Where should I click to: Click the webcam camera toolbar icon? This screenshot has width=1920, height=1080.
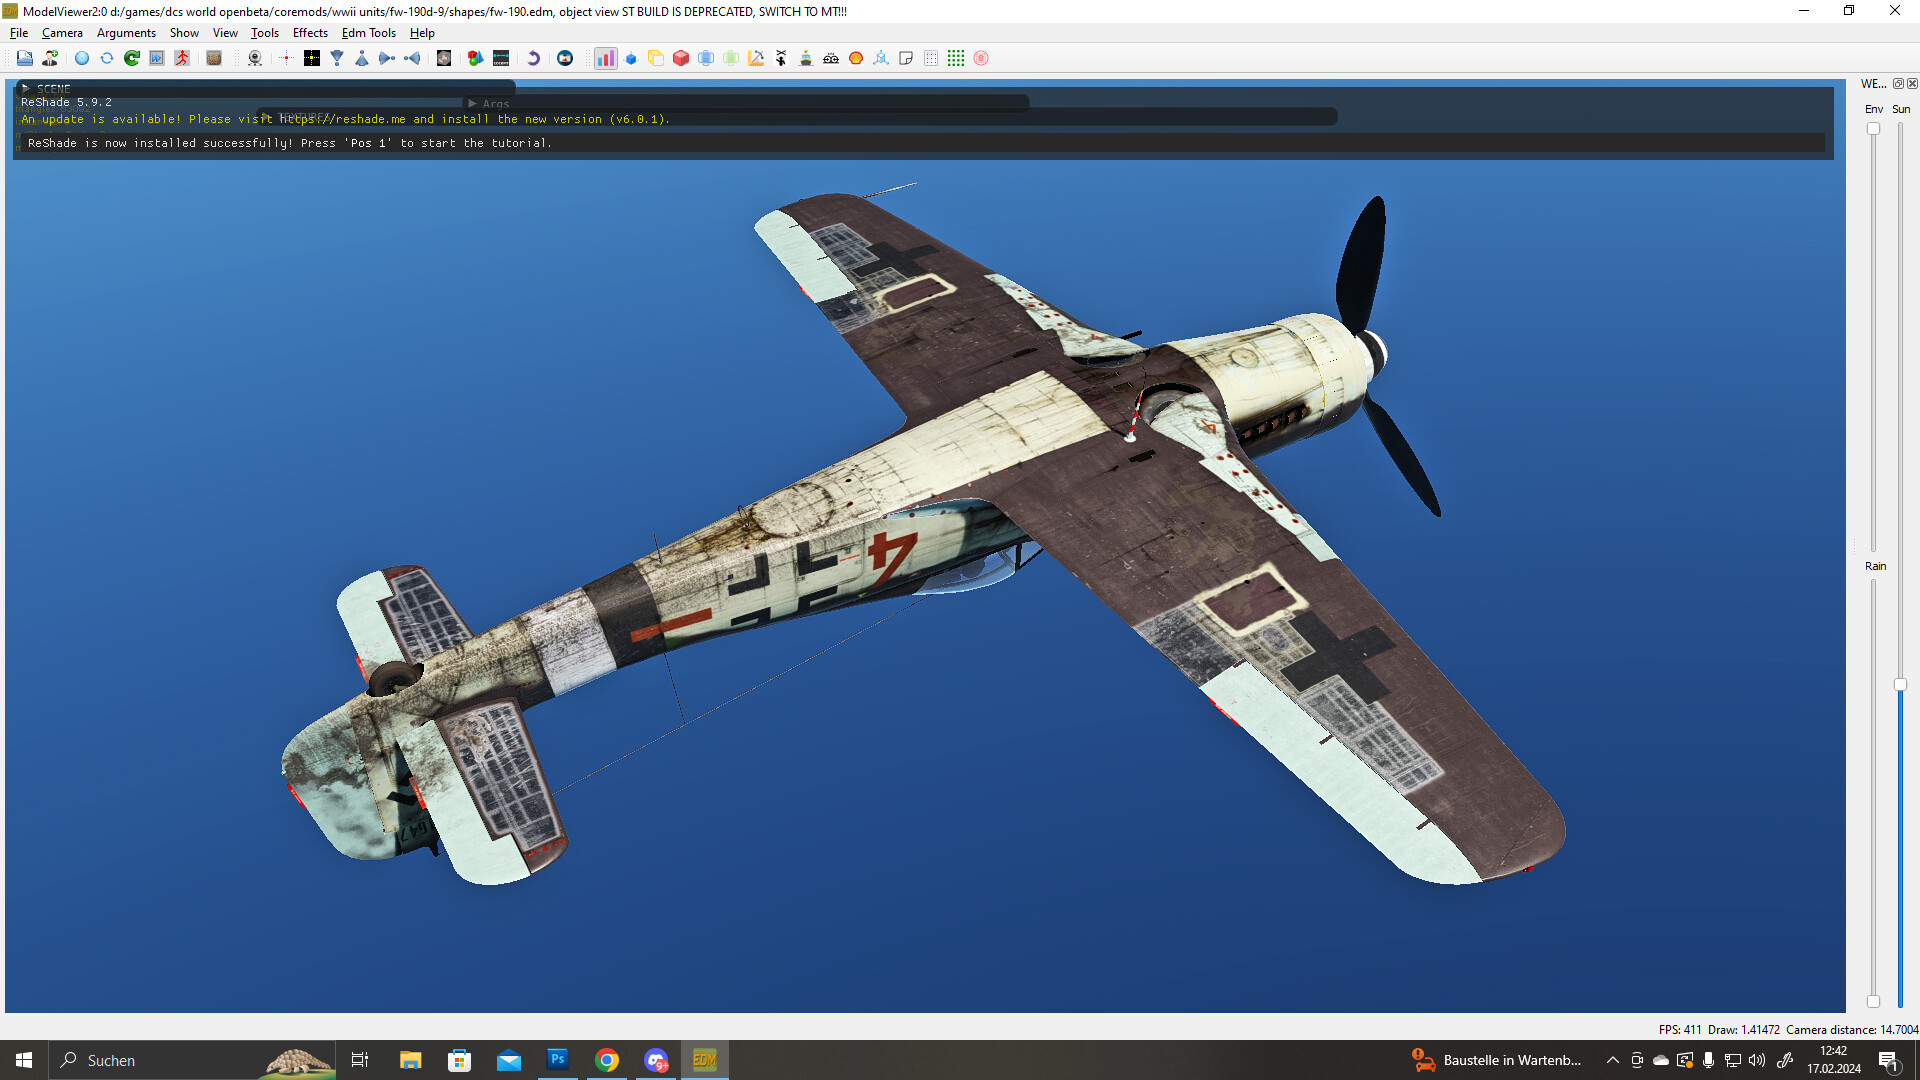click(x=255, y=58)
